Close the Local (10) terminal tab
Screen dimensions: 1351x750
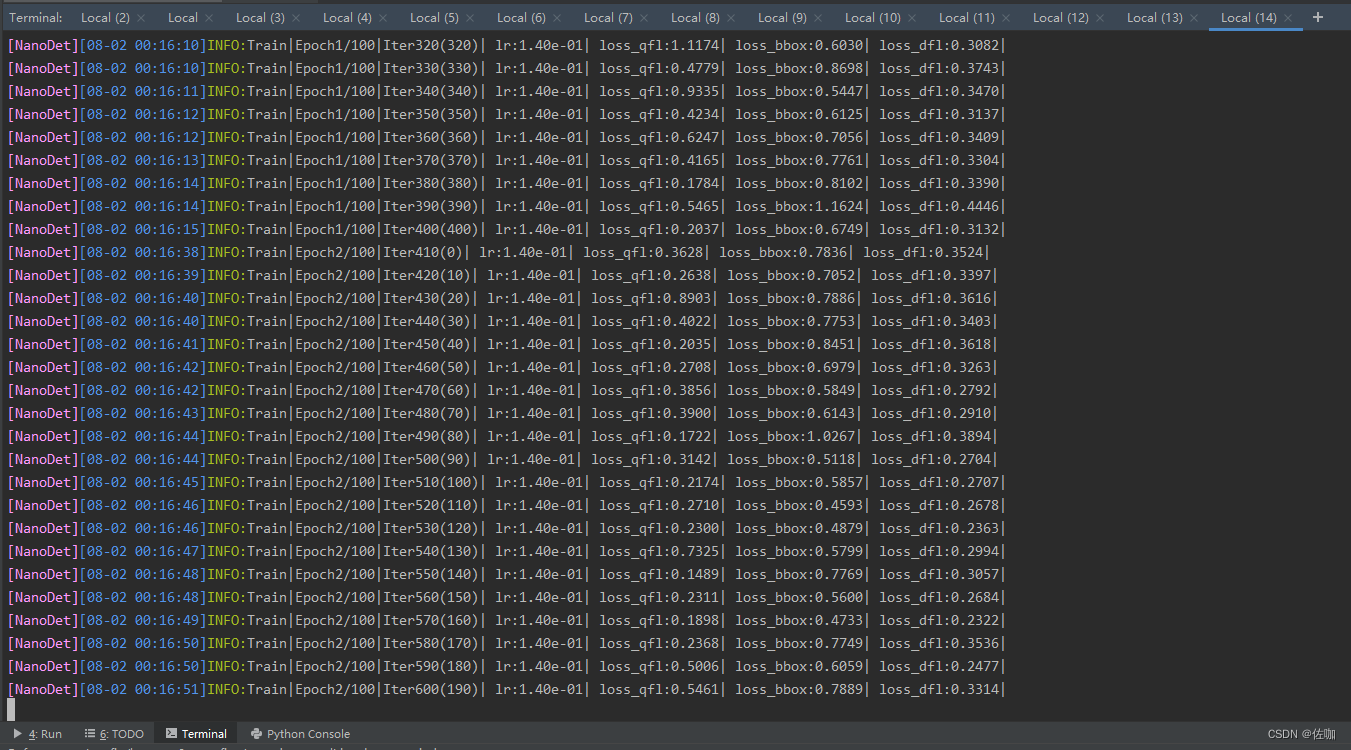(912, 18)
